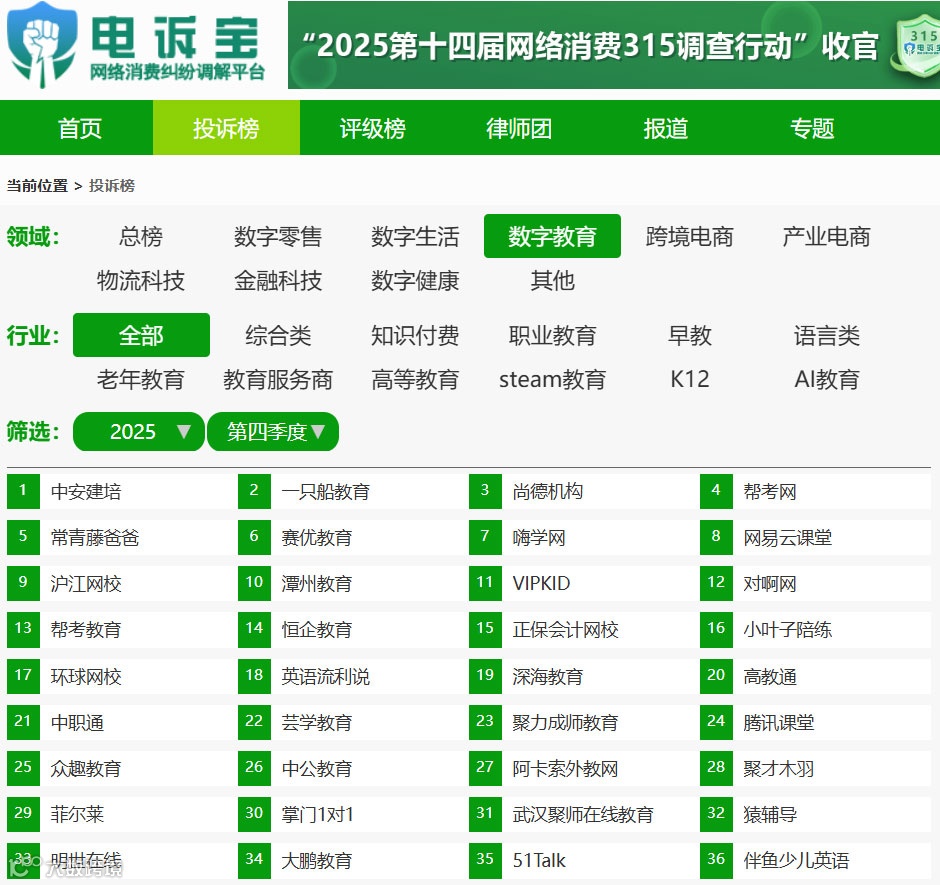The width and height of the screenshot is (940, 885).
Task: Open rank 6 entry 赛优教育
Action: pyautogui.click(x=317, y=538)
